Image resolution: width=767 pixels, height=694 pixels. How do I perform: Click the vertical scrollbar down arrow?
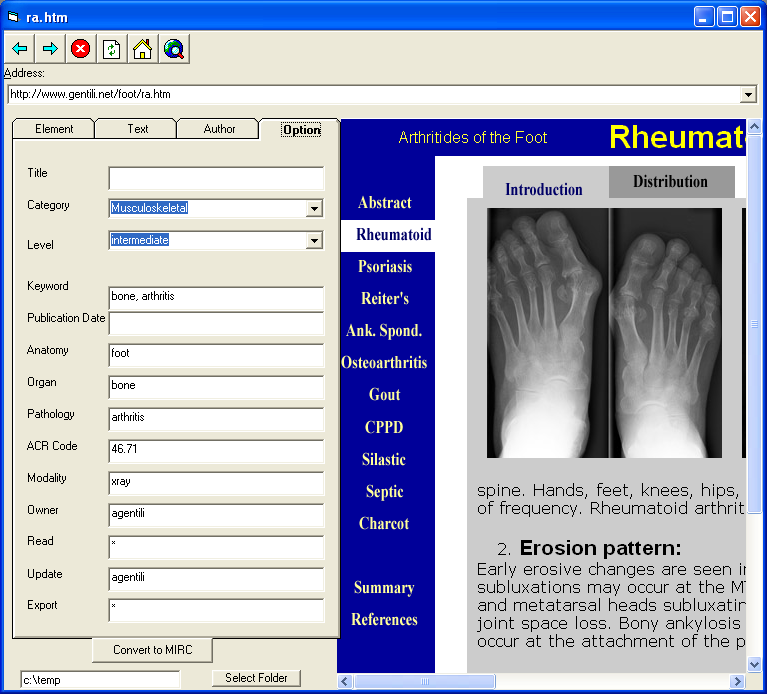754,664
